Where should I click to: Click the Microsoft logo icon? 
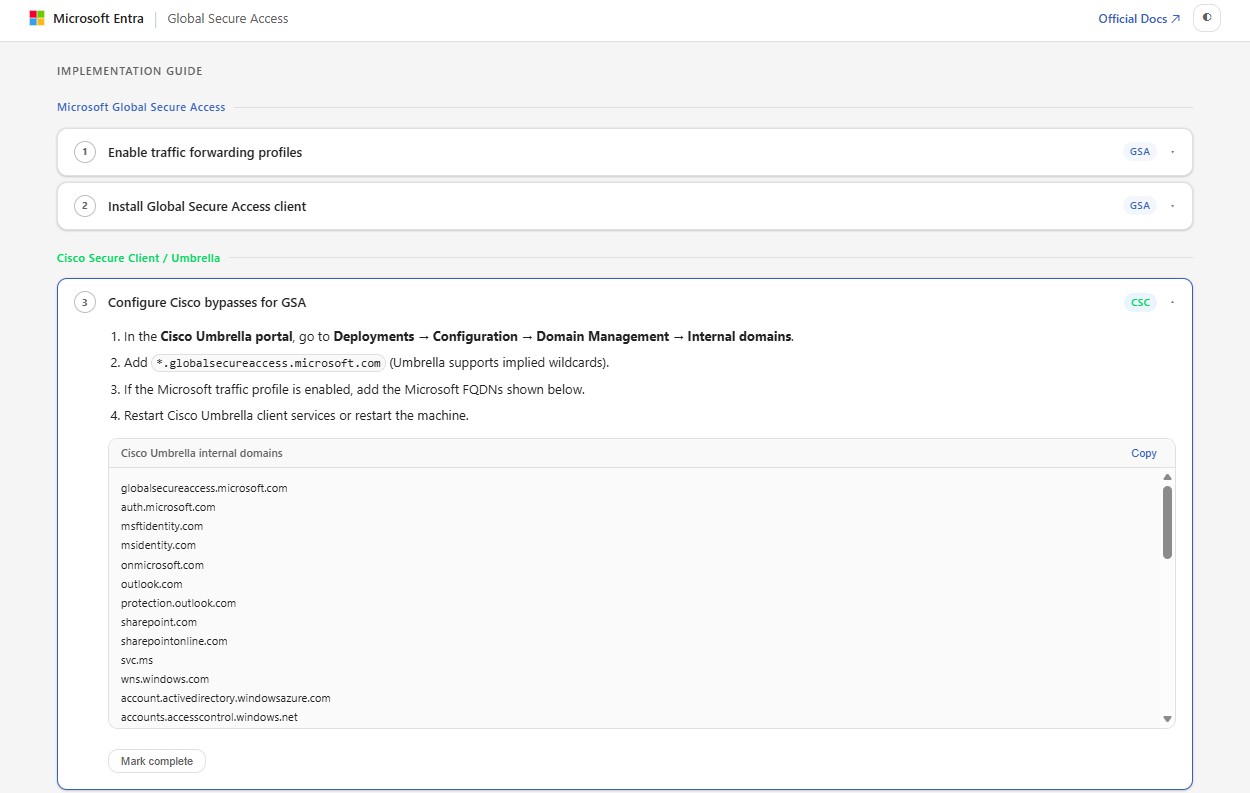coord(37,18)
